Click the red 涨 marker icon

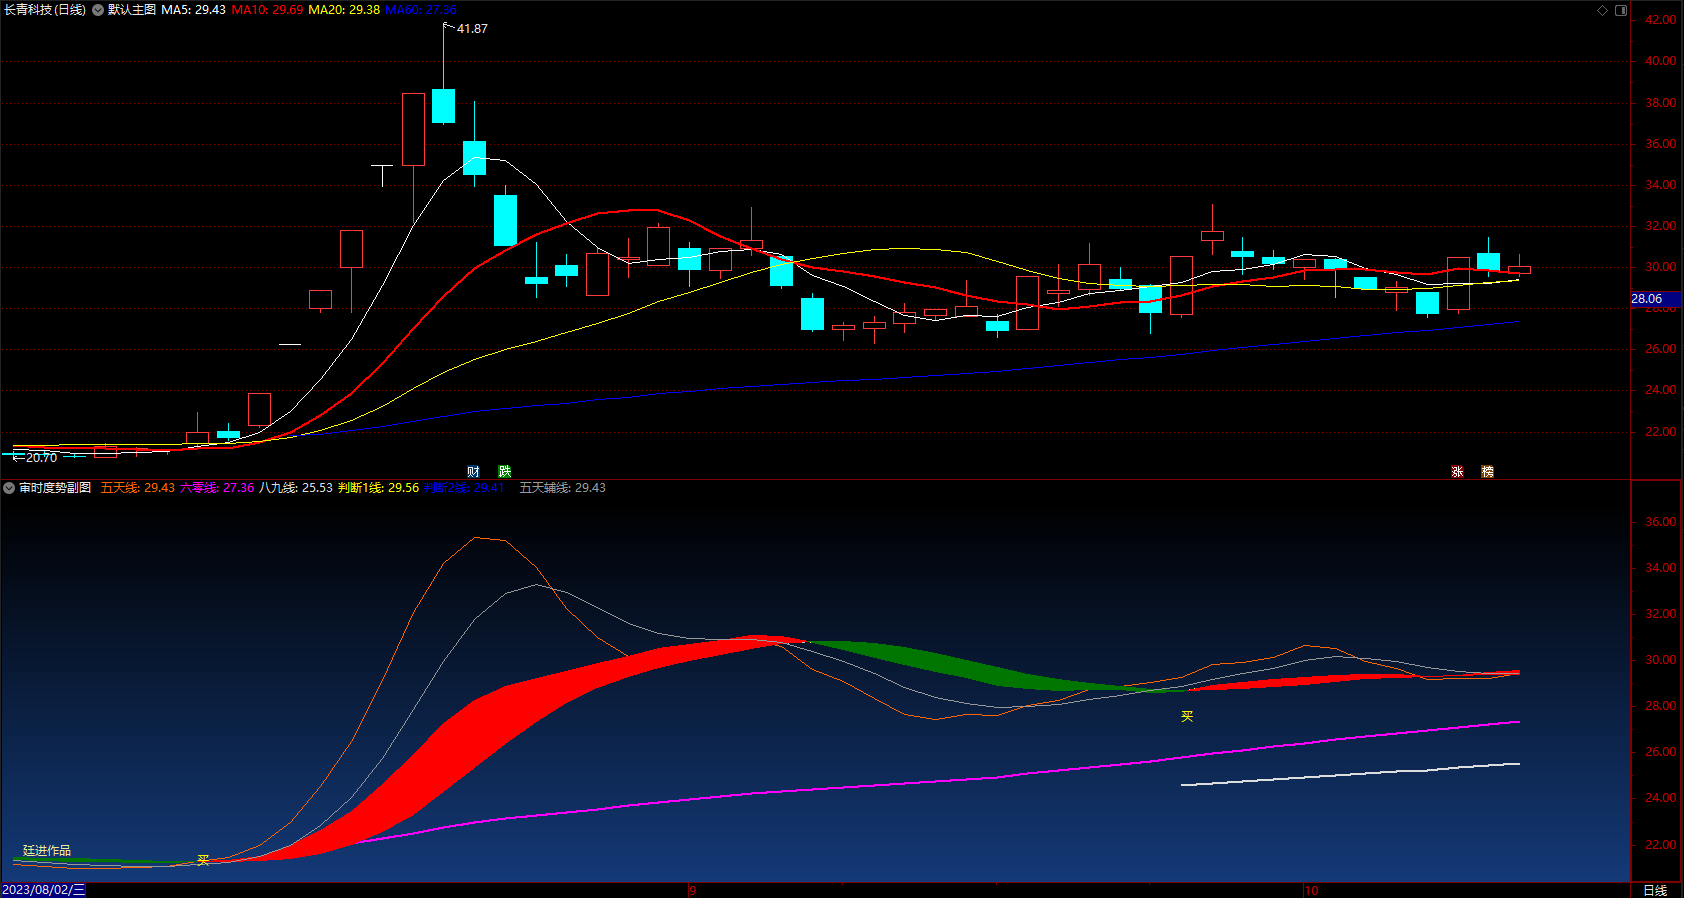(1457, 471)
